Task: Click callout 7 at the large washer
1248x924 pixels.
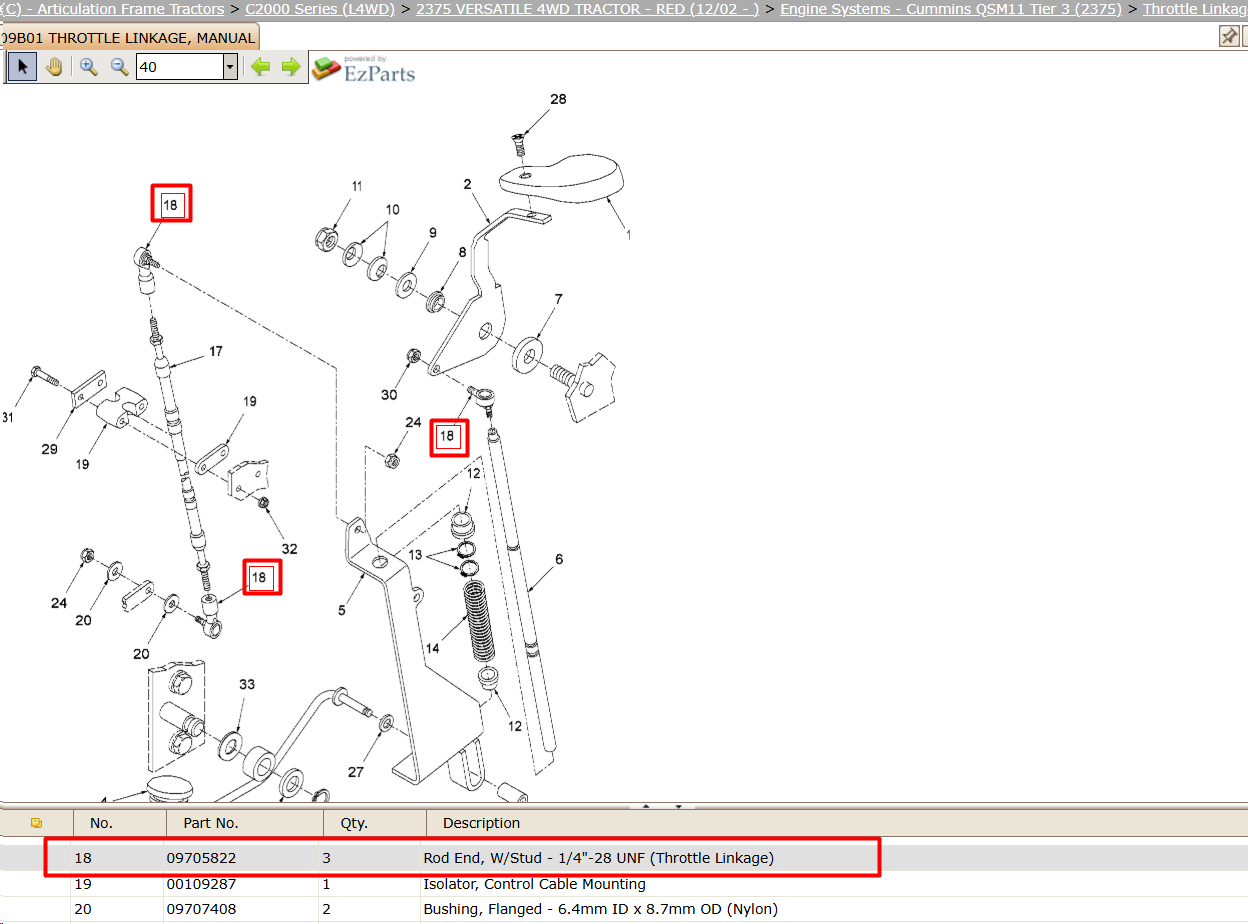Action: 558,299
